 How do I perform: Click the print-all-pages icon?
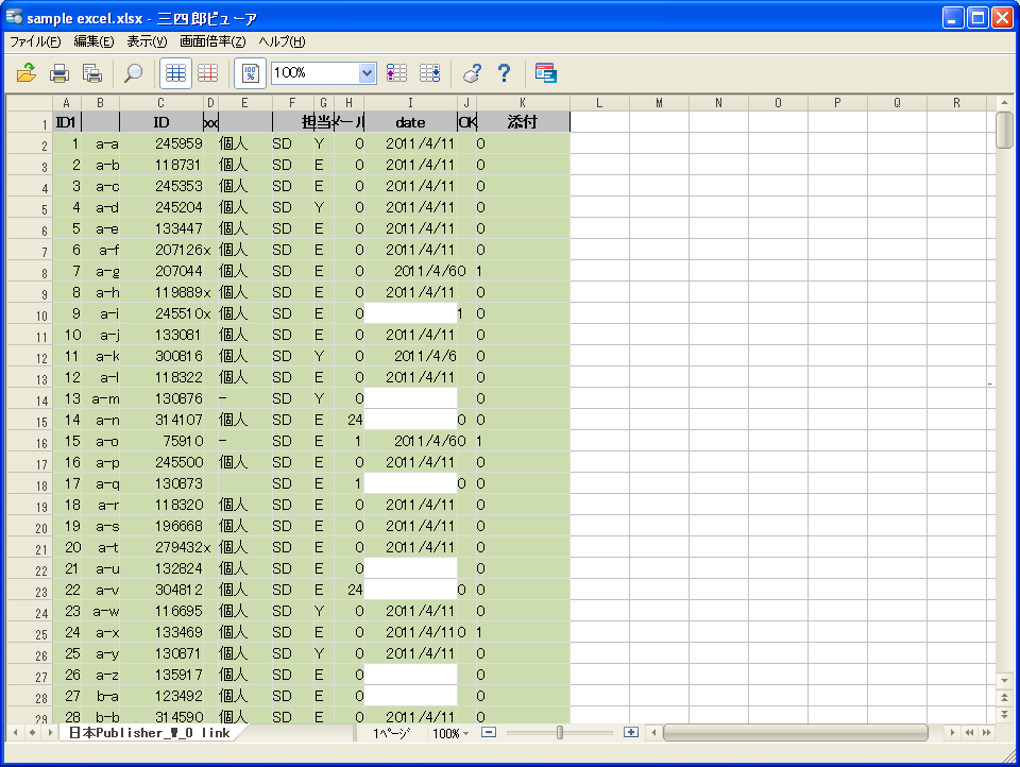(92, 73)
